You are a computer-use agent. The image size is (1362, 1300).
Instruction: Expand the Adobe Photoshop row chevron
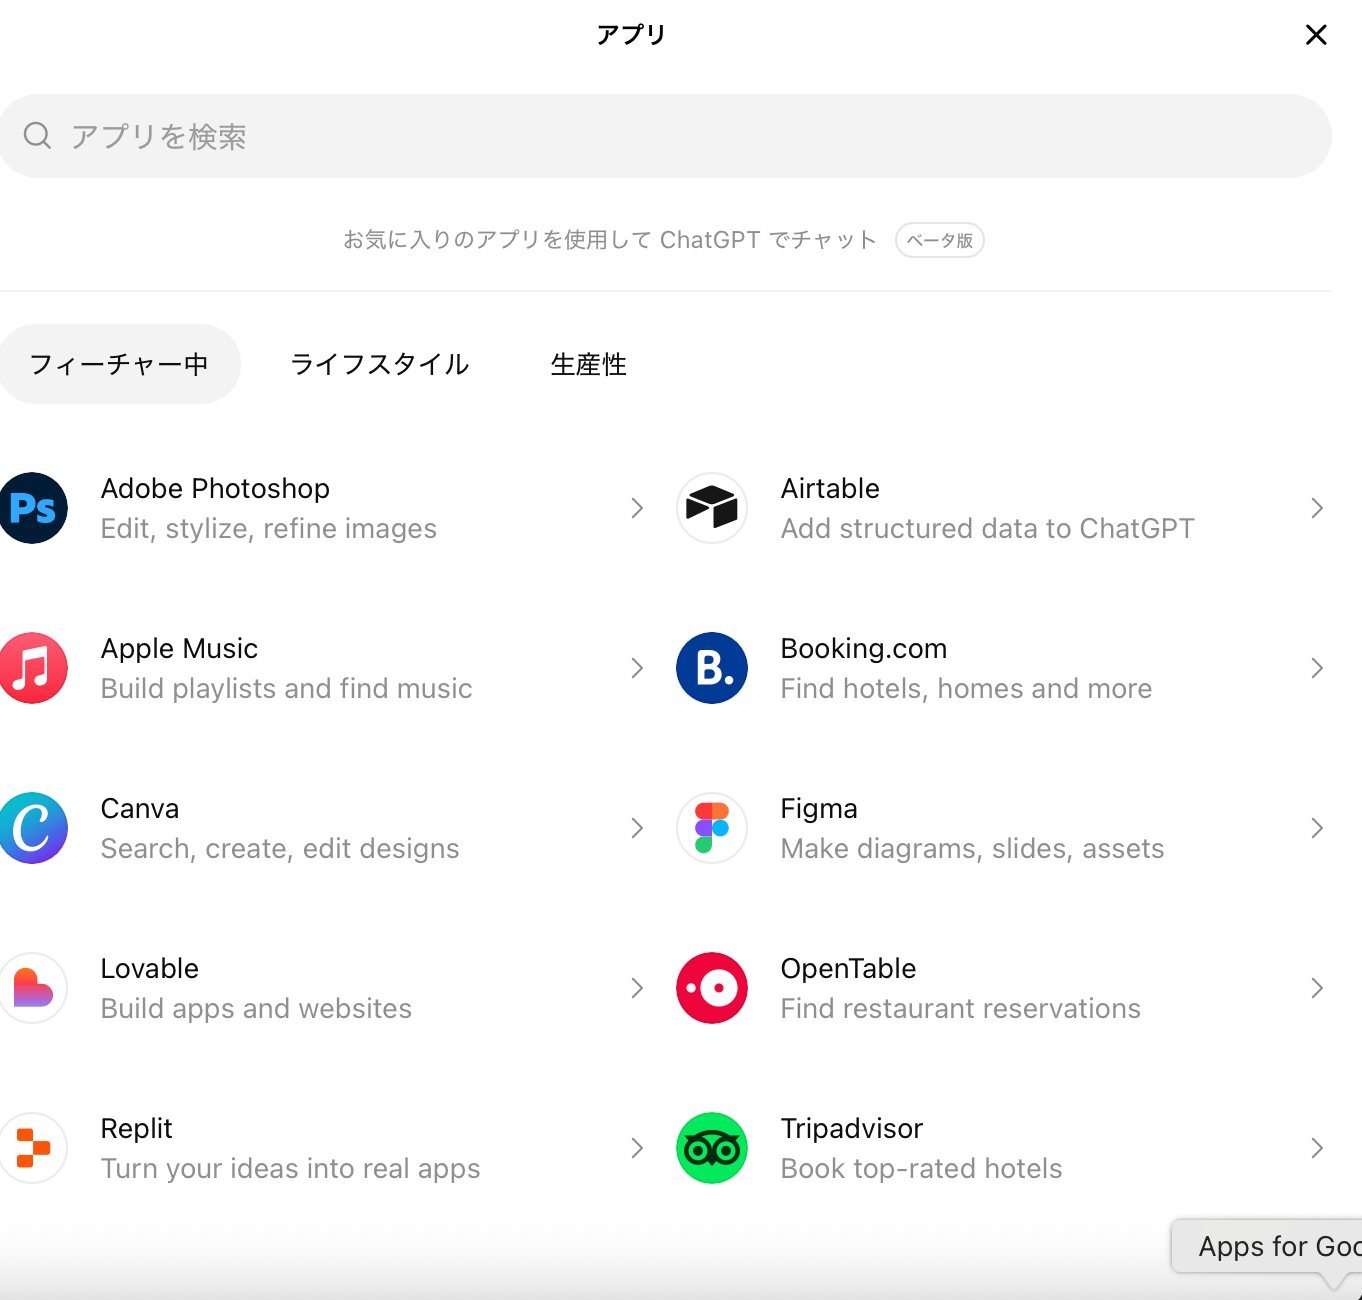click(x=637, y=508)
